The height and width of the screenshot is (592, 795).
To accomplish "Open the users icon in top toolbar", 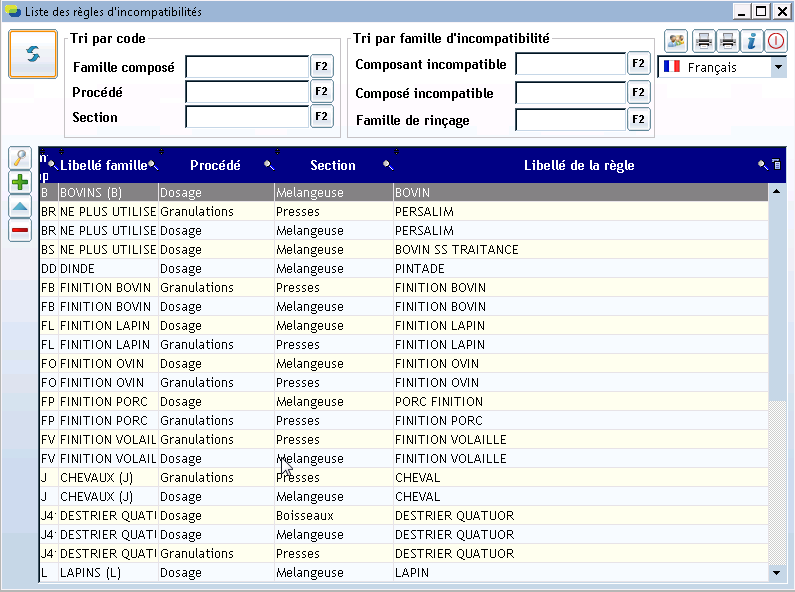I will pos(676,41).
